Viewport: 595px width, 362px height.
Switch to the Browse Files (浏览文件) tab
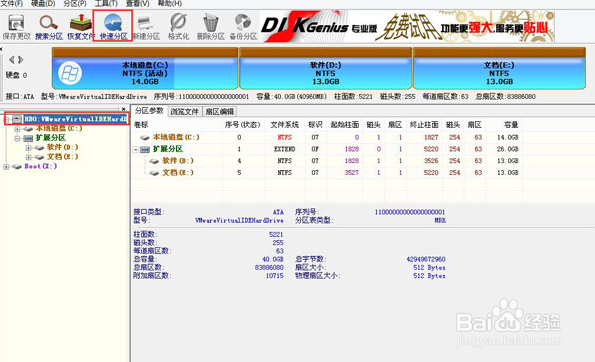184,112
